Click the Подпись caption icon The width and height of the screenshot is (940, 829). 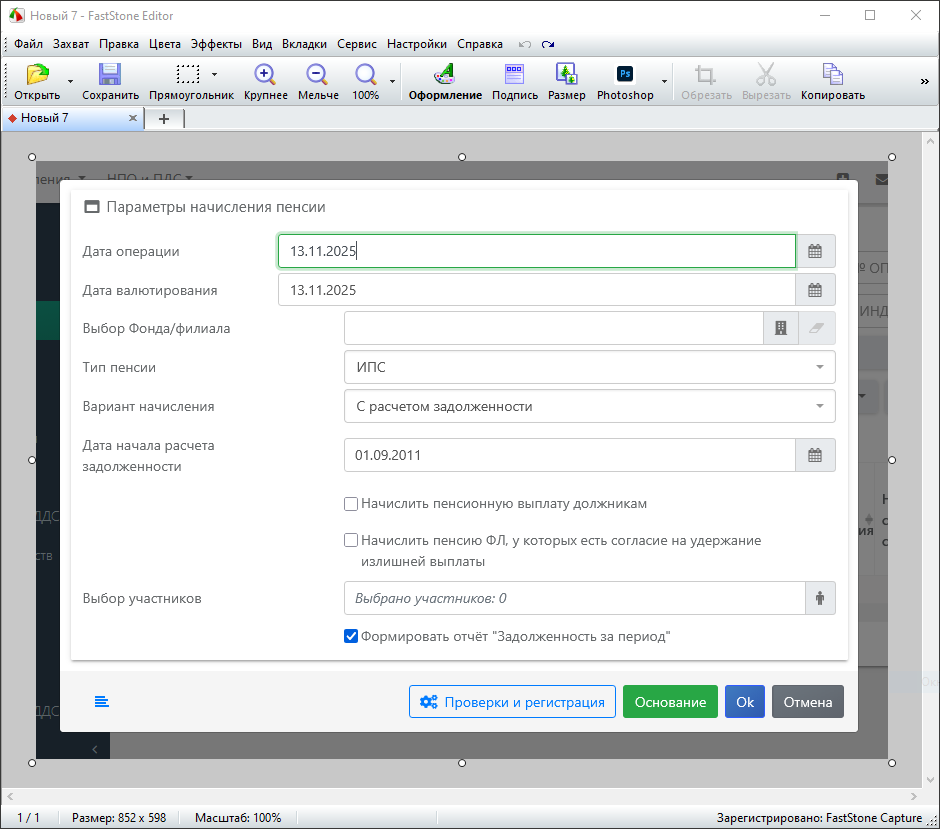[514, 75]
